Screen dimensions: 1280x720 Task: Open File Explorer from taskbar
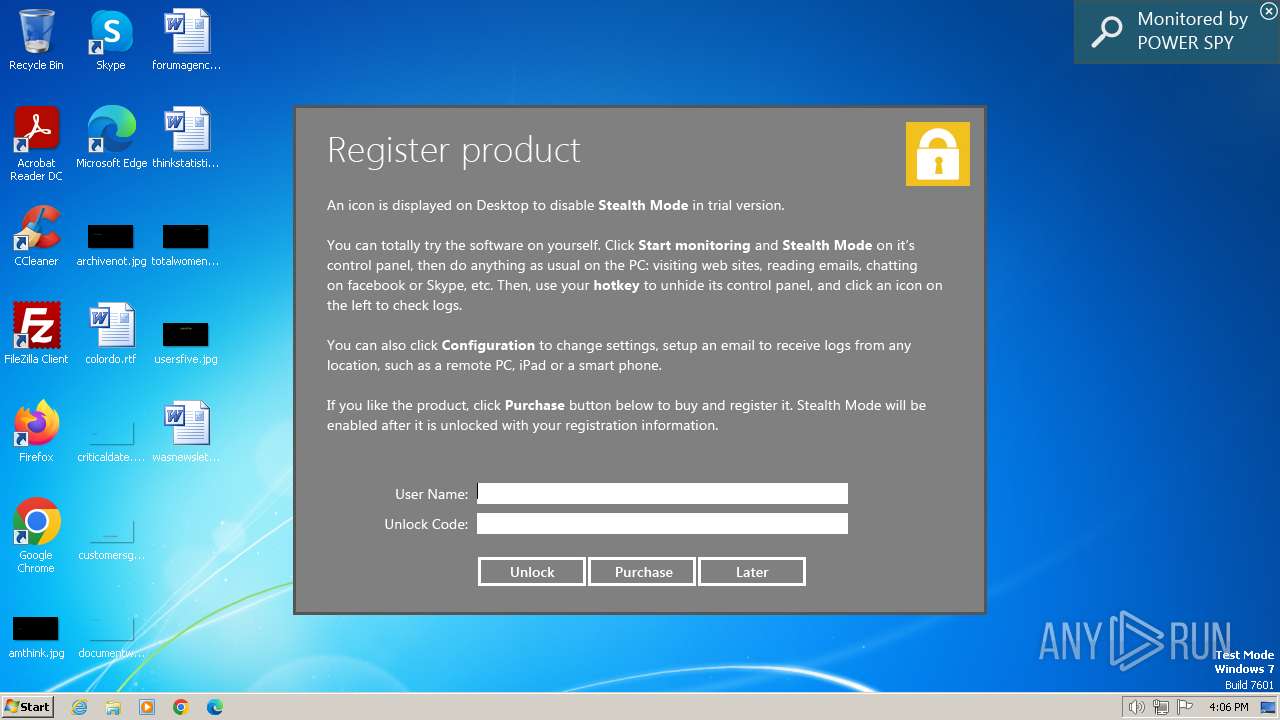click(x=113, y=707)
